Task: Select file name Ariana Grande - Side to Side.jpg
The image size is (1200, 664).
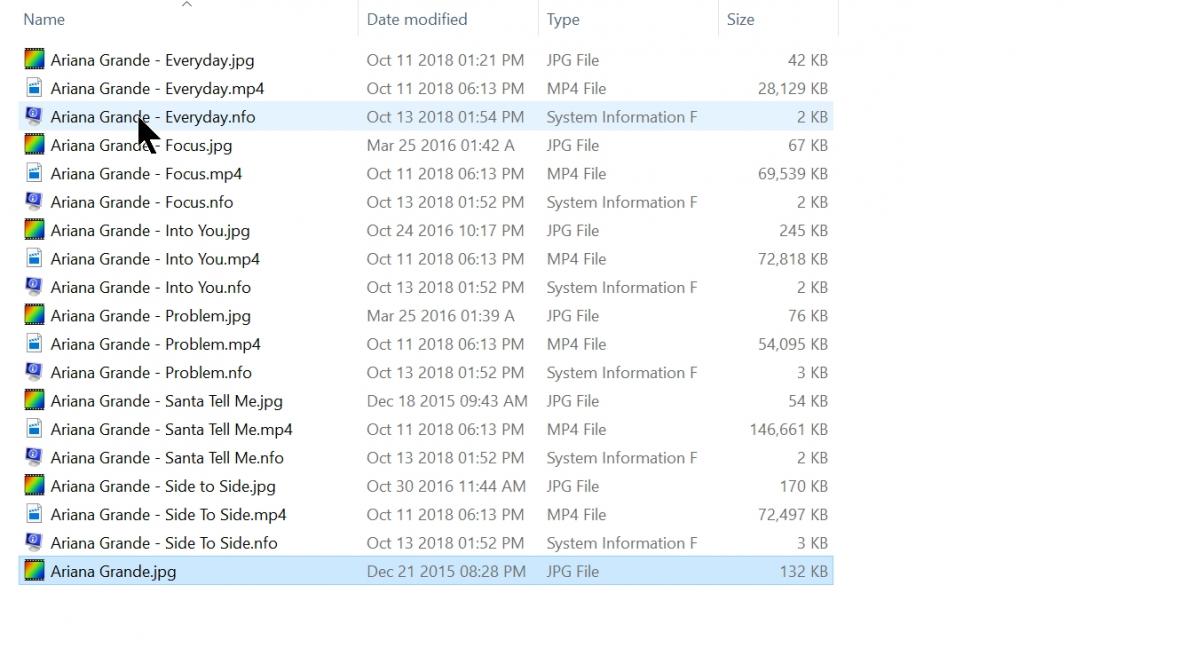Action: pos(163,486)
